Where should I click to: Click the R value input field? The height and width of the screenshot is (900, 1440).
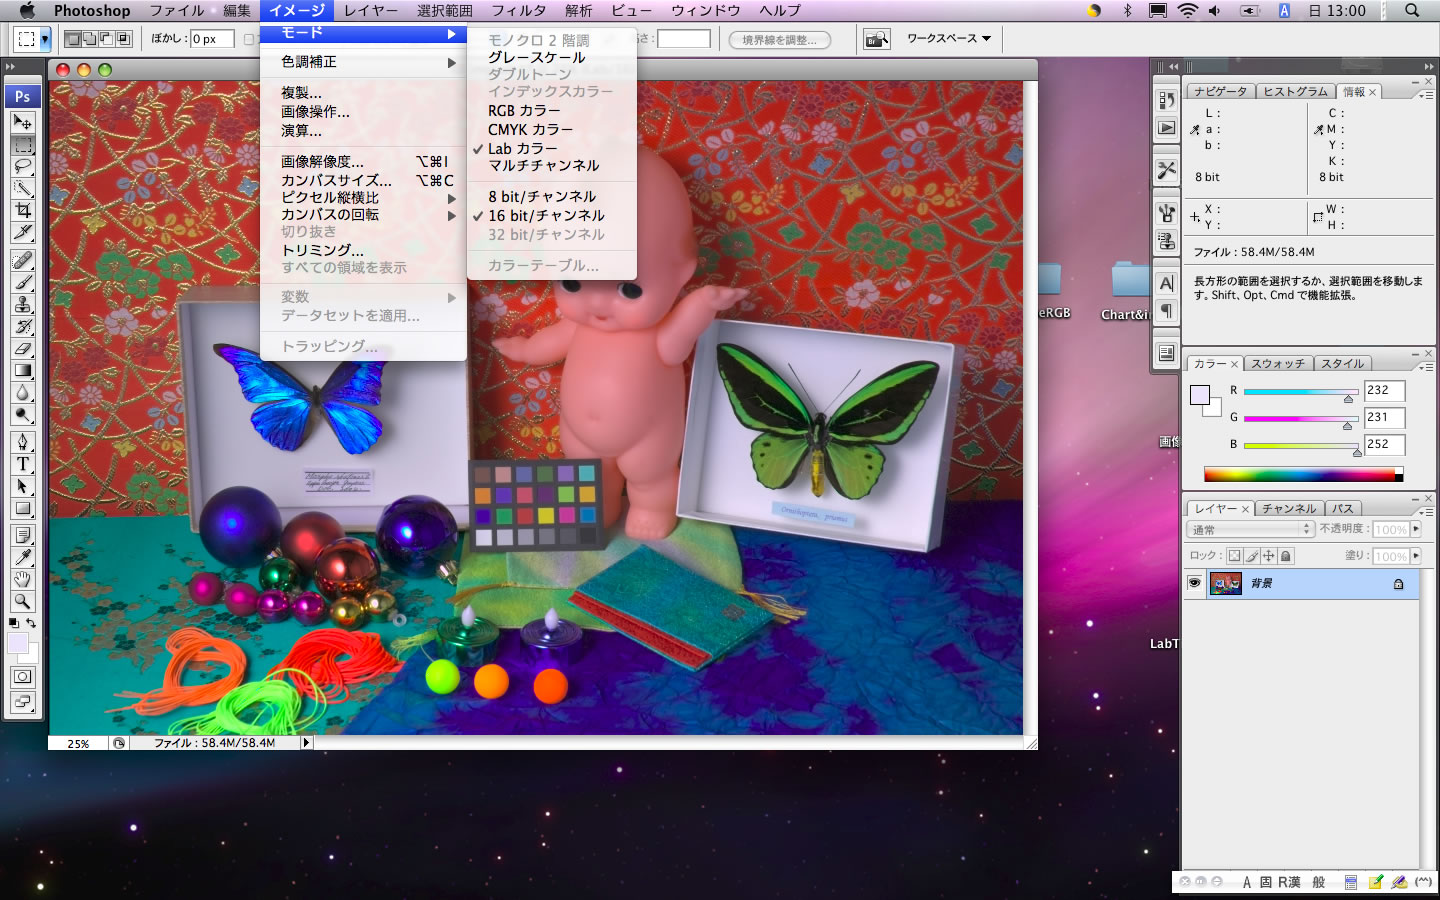[x=1384, y=391]
